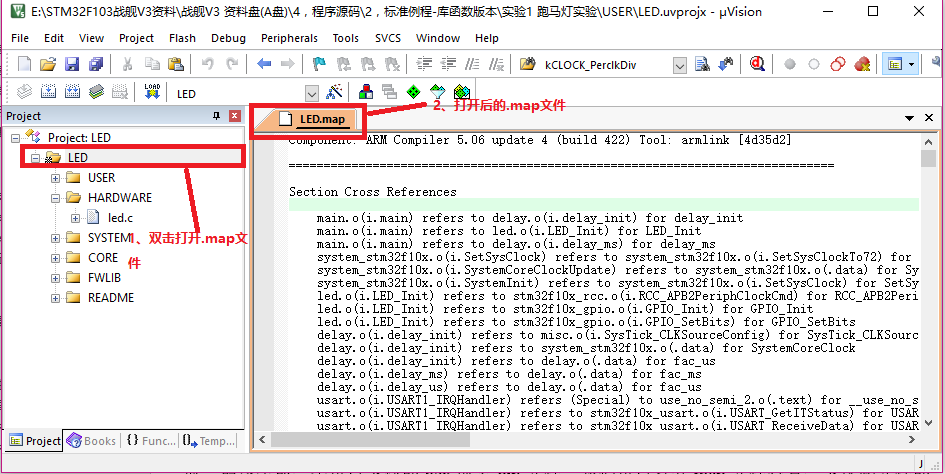Open the File menu
The image size is (945, 474).
click(x=20, y=38)
